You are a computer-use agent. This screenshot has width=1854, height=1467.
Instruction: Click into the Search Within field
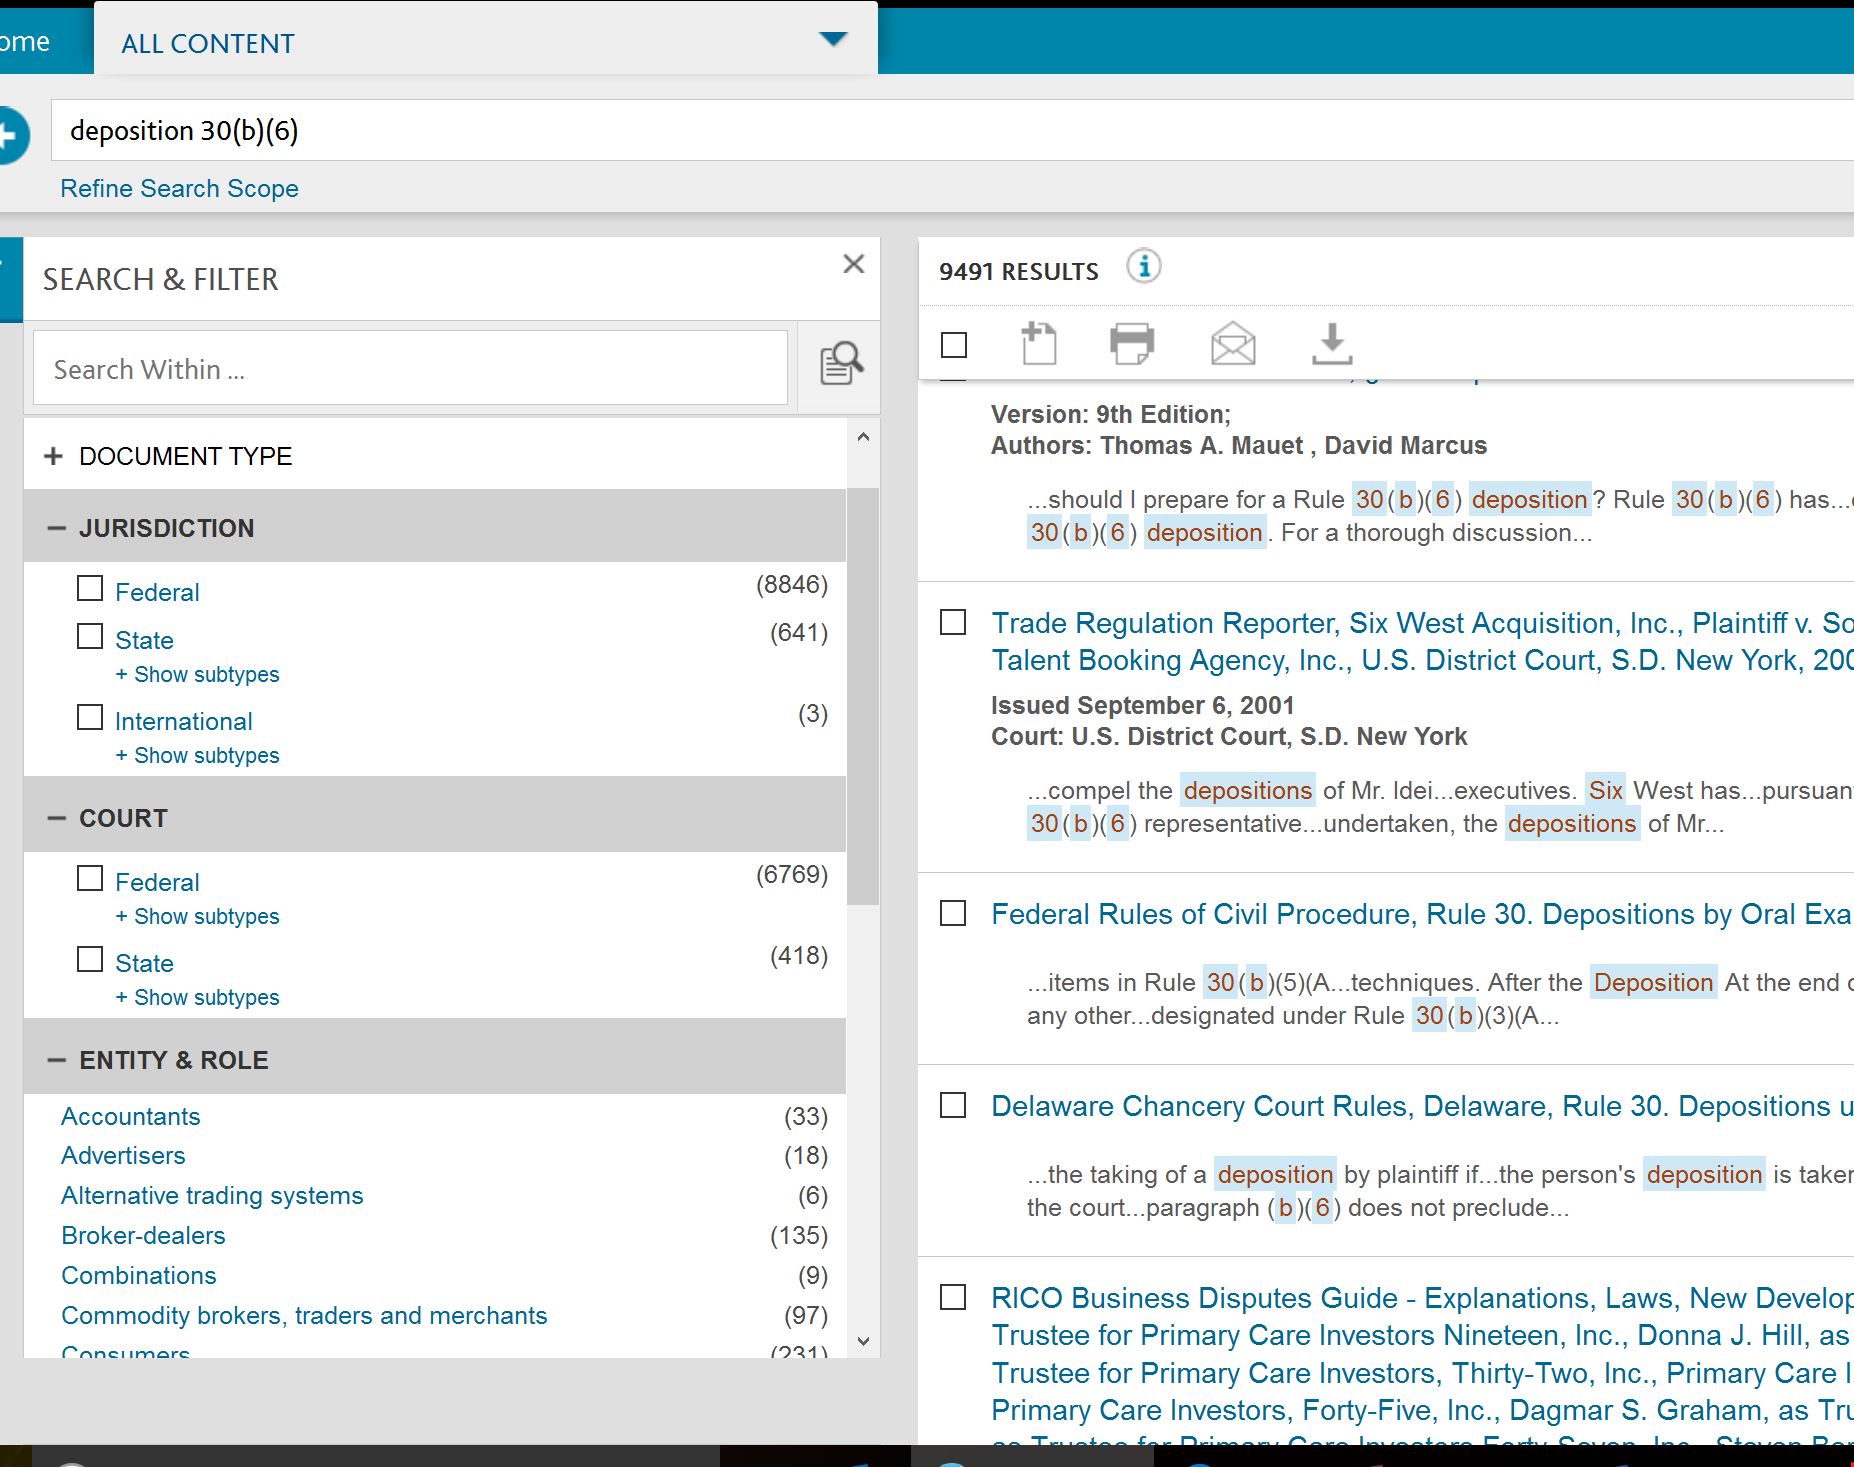pyautogui.click(x=410, y=369)
